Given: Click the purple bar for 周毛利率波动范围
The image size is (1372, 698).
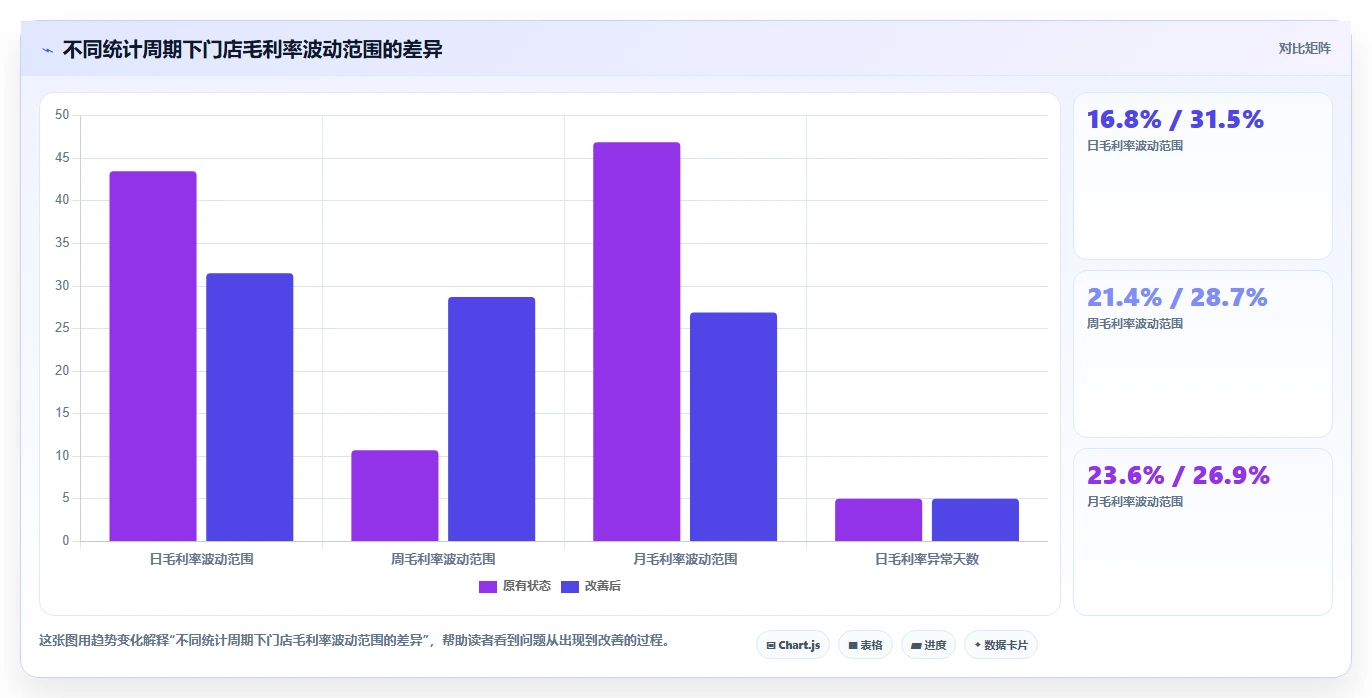Looking at the screenshot, I should (395, 496).
